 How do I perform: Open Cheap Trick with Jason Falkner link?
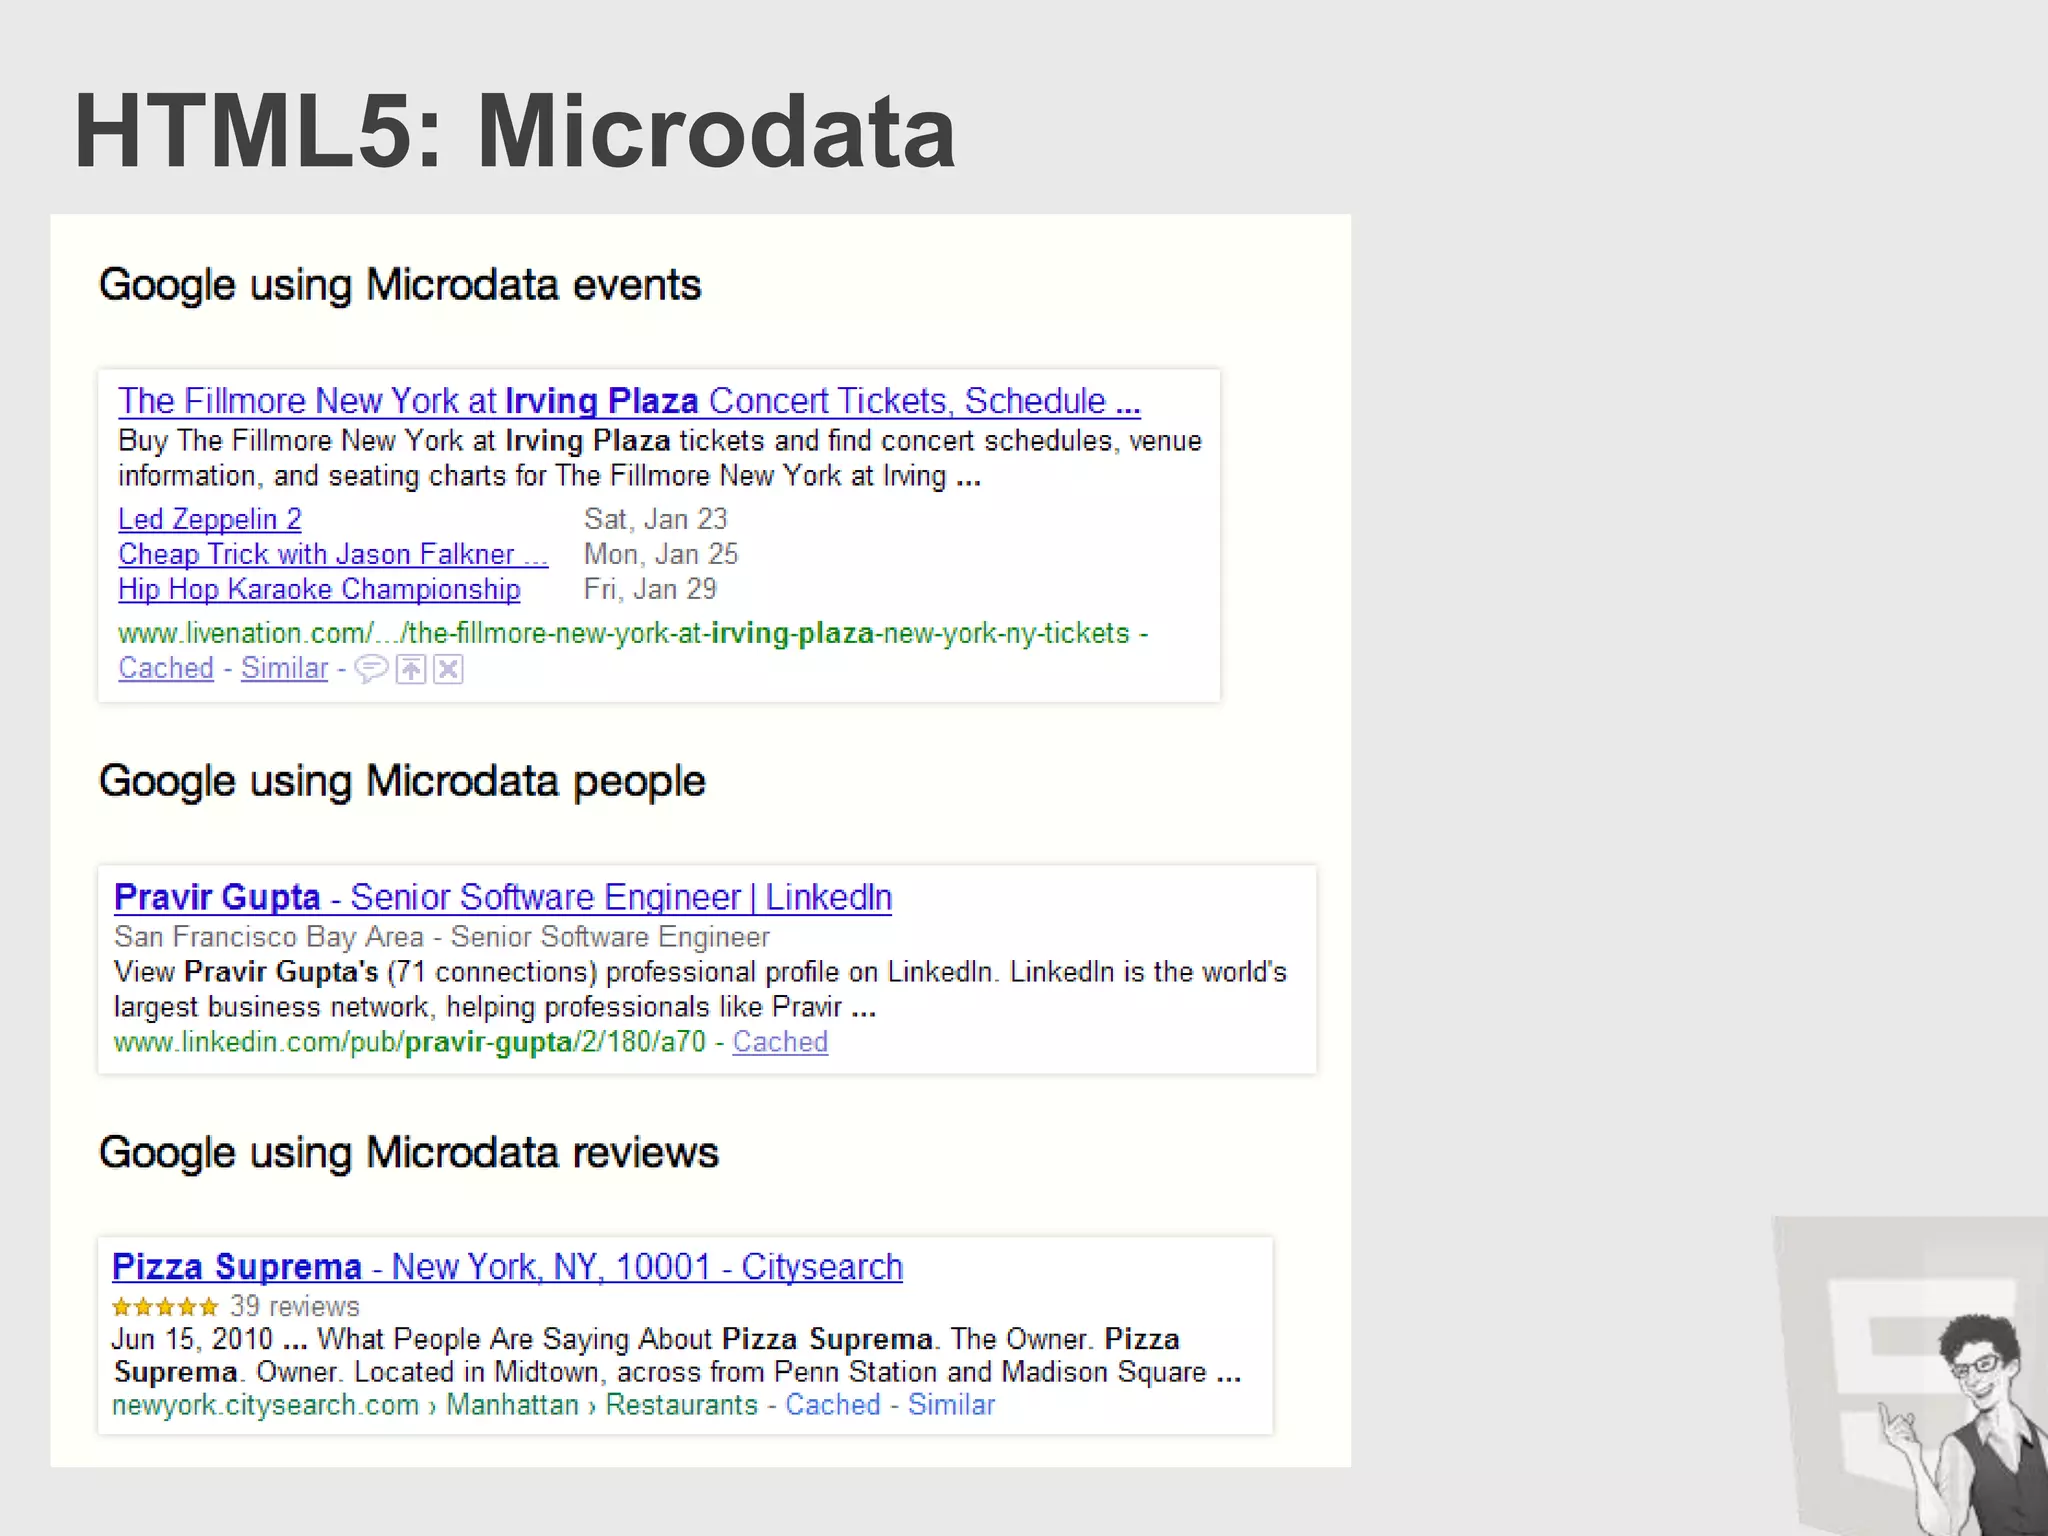333,554
